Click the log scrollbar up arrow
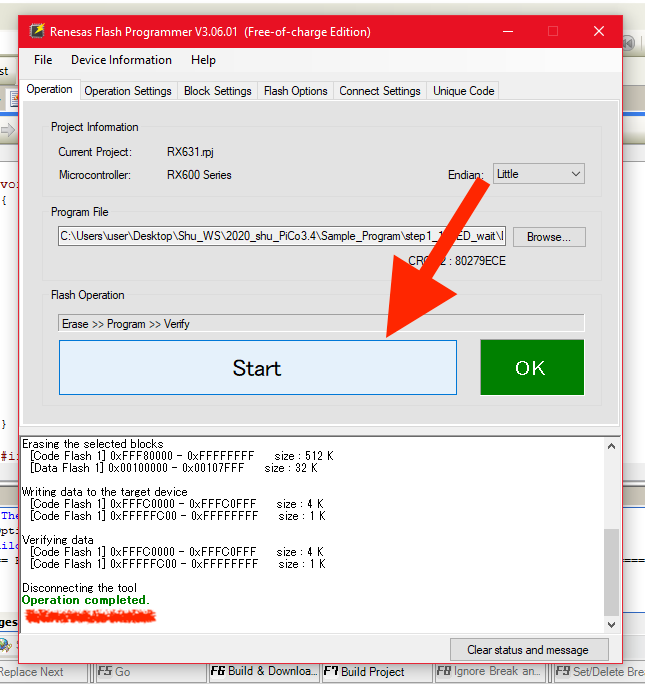This screenshot has height=684, width=645. 611,446
